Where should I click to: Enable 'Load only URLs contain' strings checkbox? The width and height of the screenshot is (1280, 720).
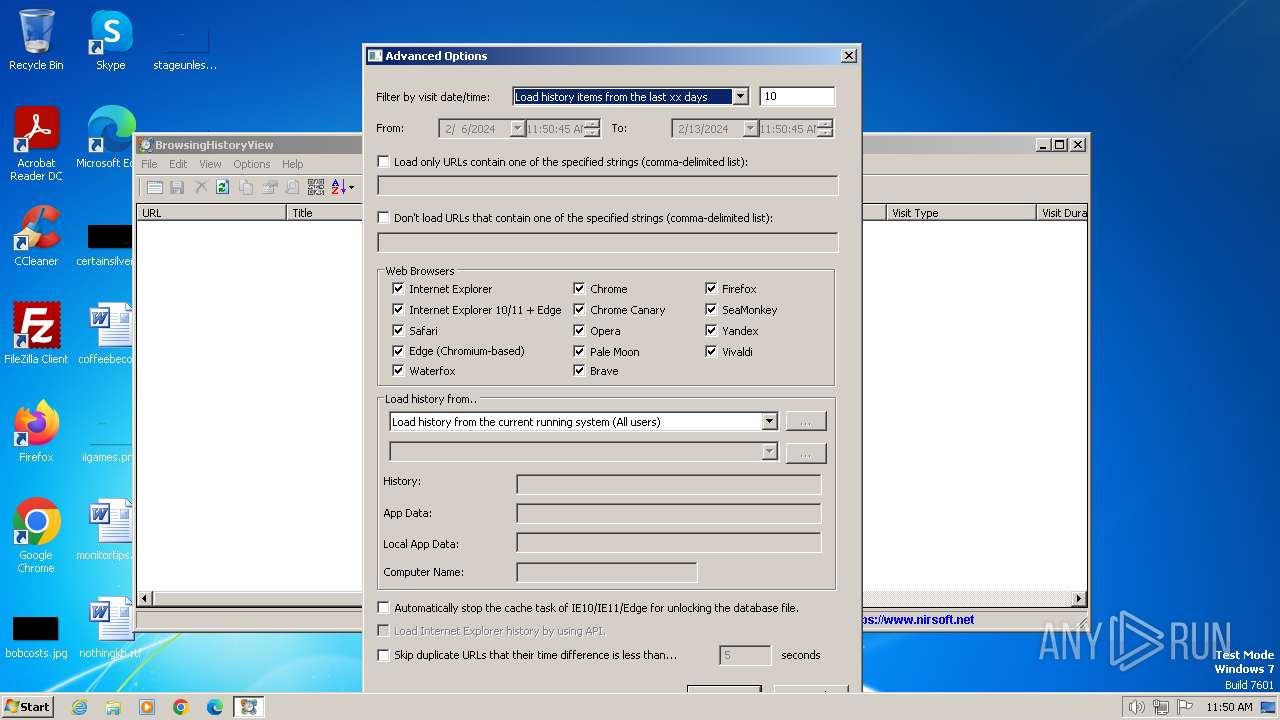383,161
